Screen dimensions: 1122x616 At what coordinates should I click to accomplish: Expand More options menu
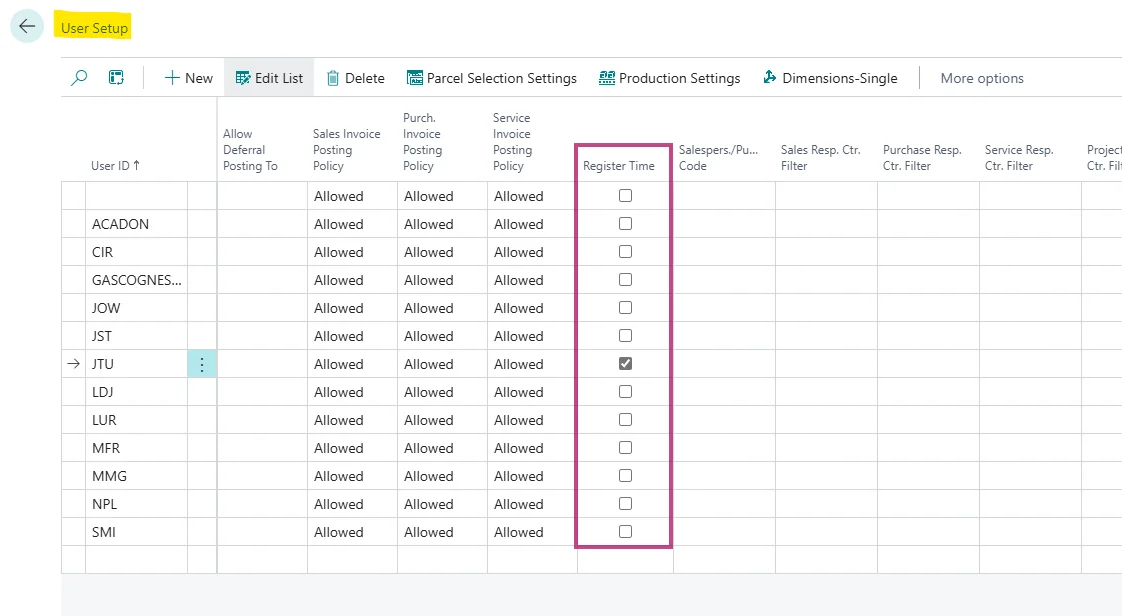981,78
